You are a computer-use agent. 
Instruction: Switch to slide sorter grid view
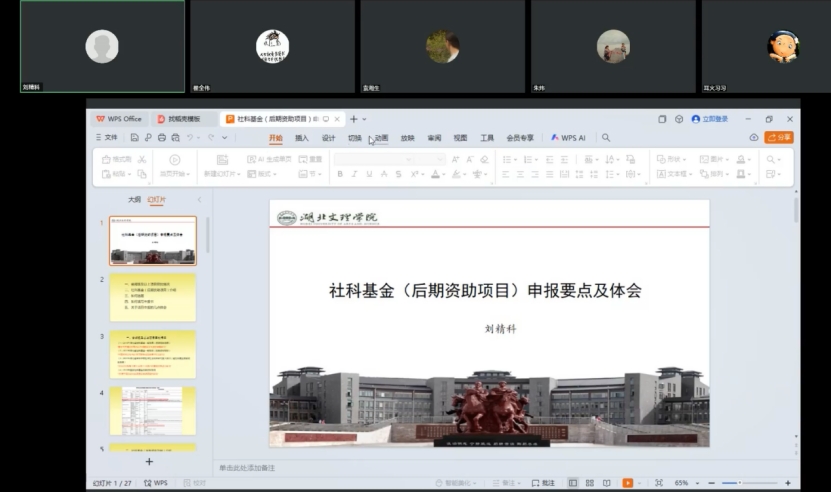589,483
